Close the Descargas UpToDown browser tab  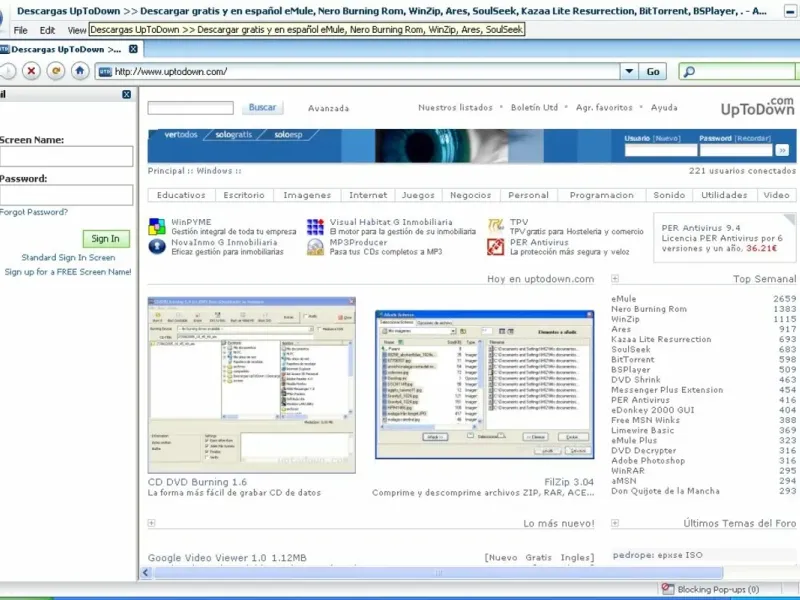coord(133,49)
